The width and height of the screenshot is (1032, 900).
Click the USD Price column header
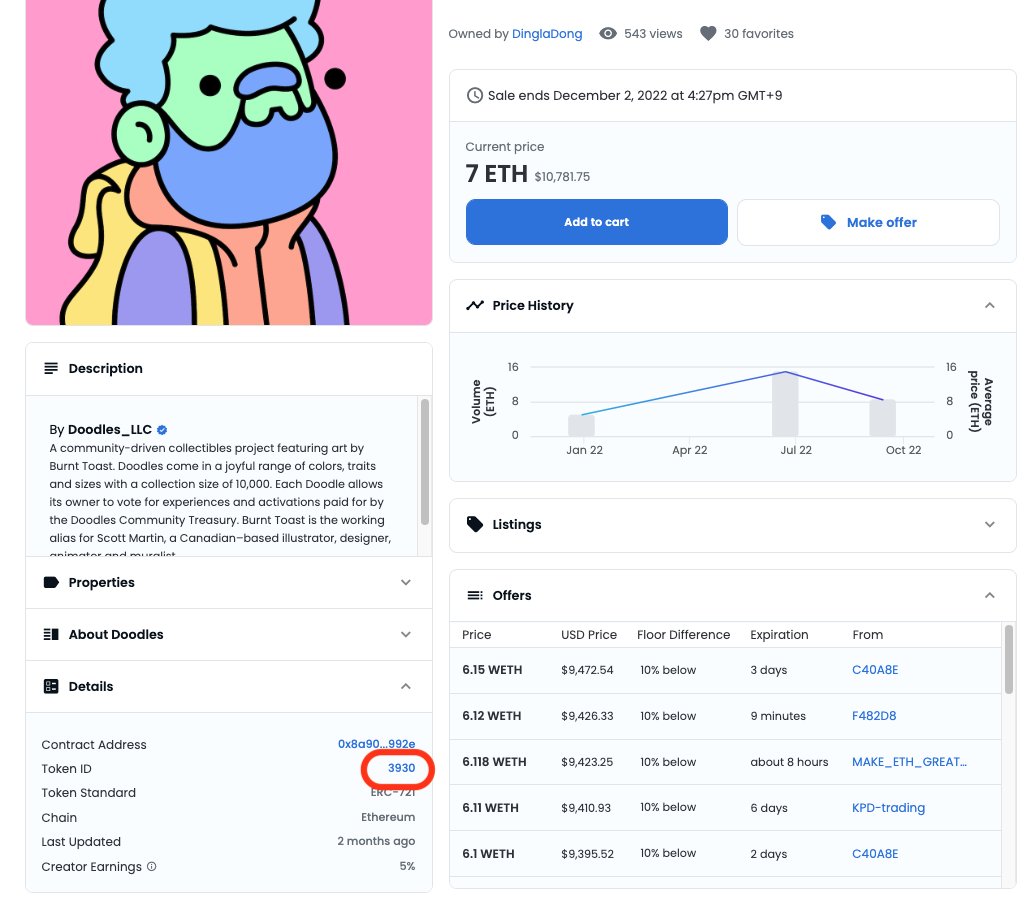pyautogui.click(x=589, y=635)
